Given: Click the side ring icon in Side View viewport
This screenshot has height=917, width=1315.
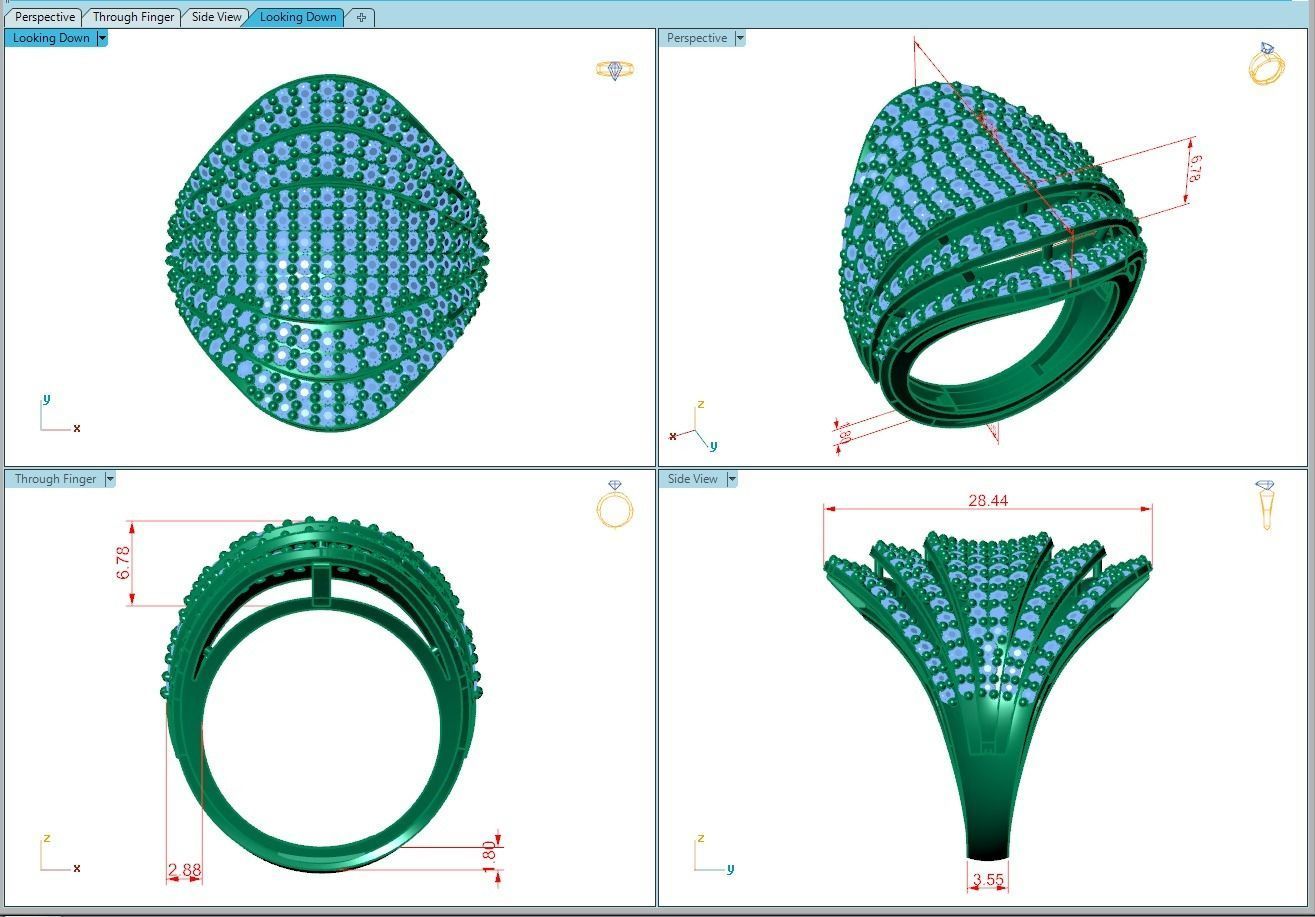Looking at the screenshot, I should 1266,505.
